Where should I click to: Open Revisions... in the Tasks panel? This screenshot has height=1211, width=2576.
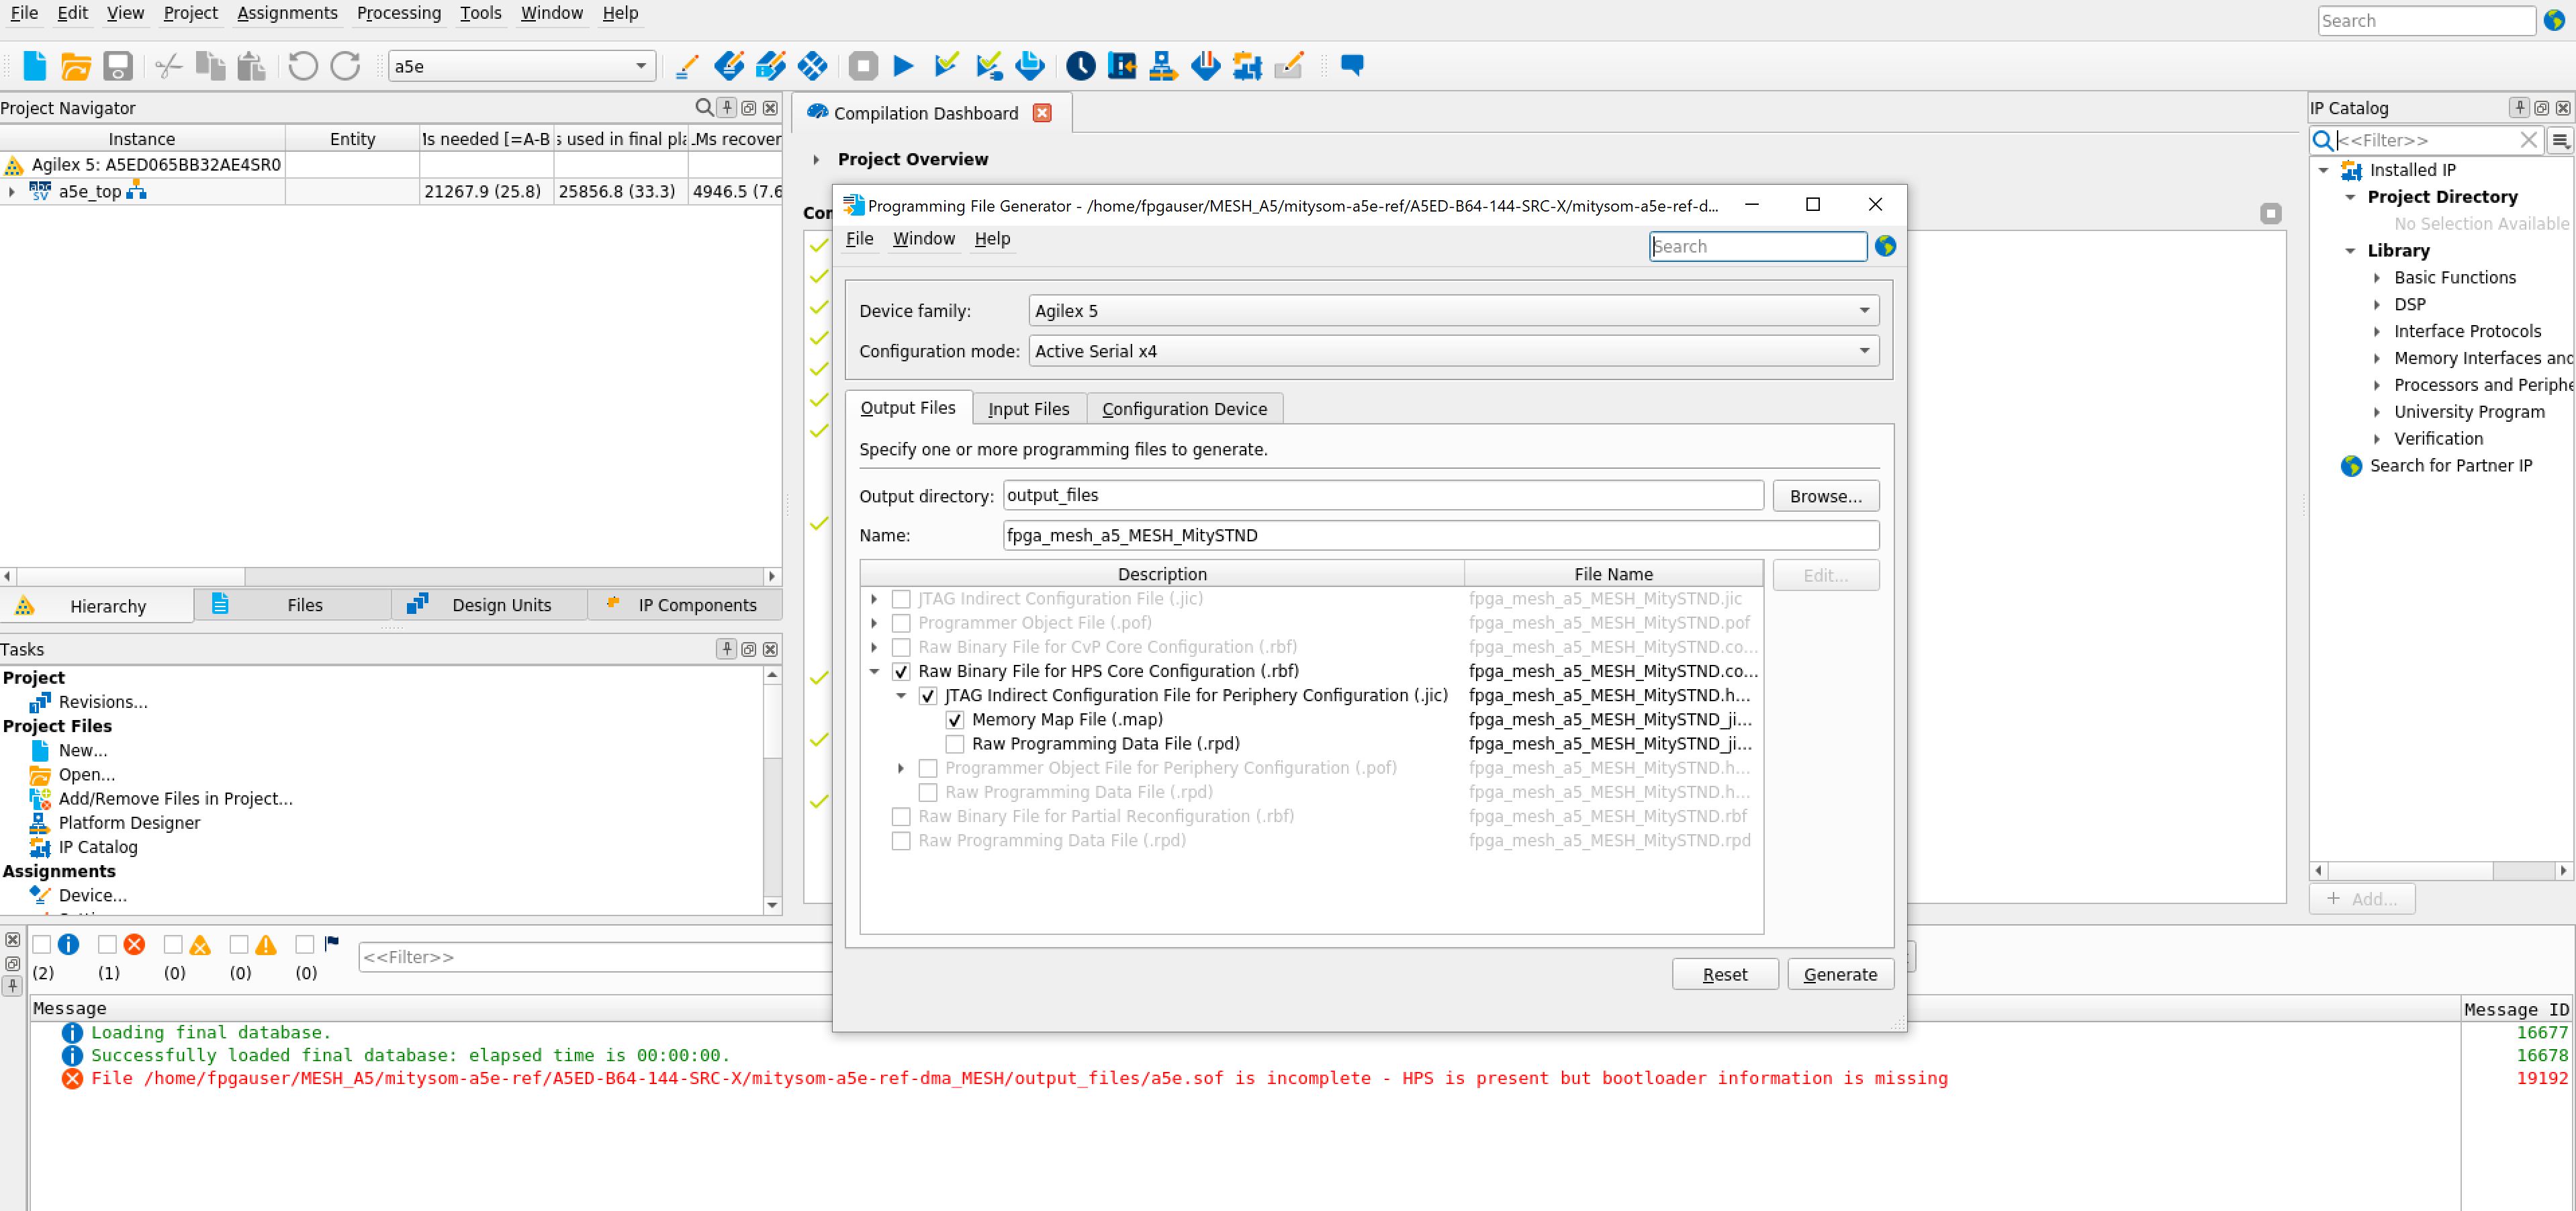[102, 702]
